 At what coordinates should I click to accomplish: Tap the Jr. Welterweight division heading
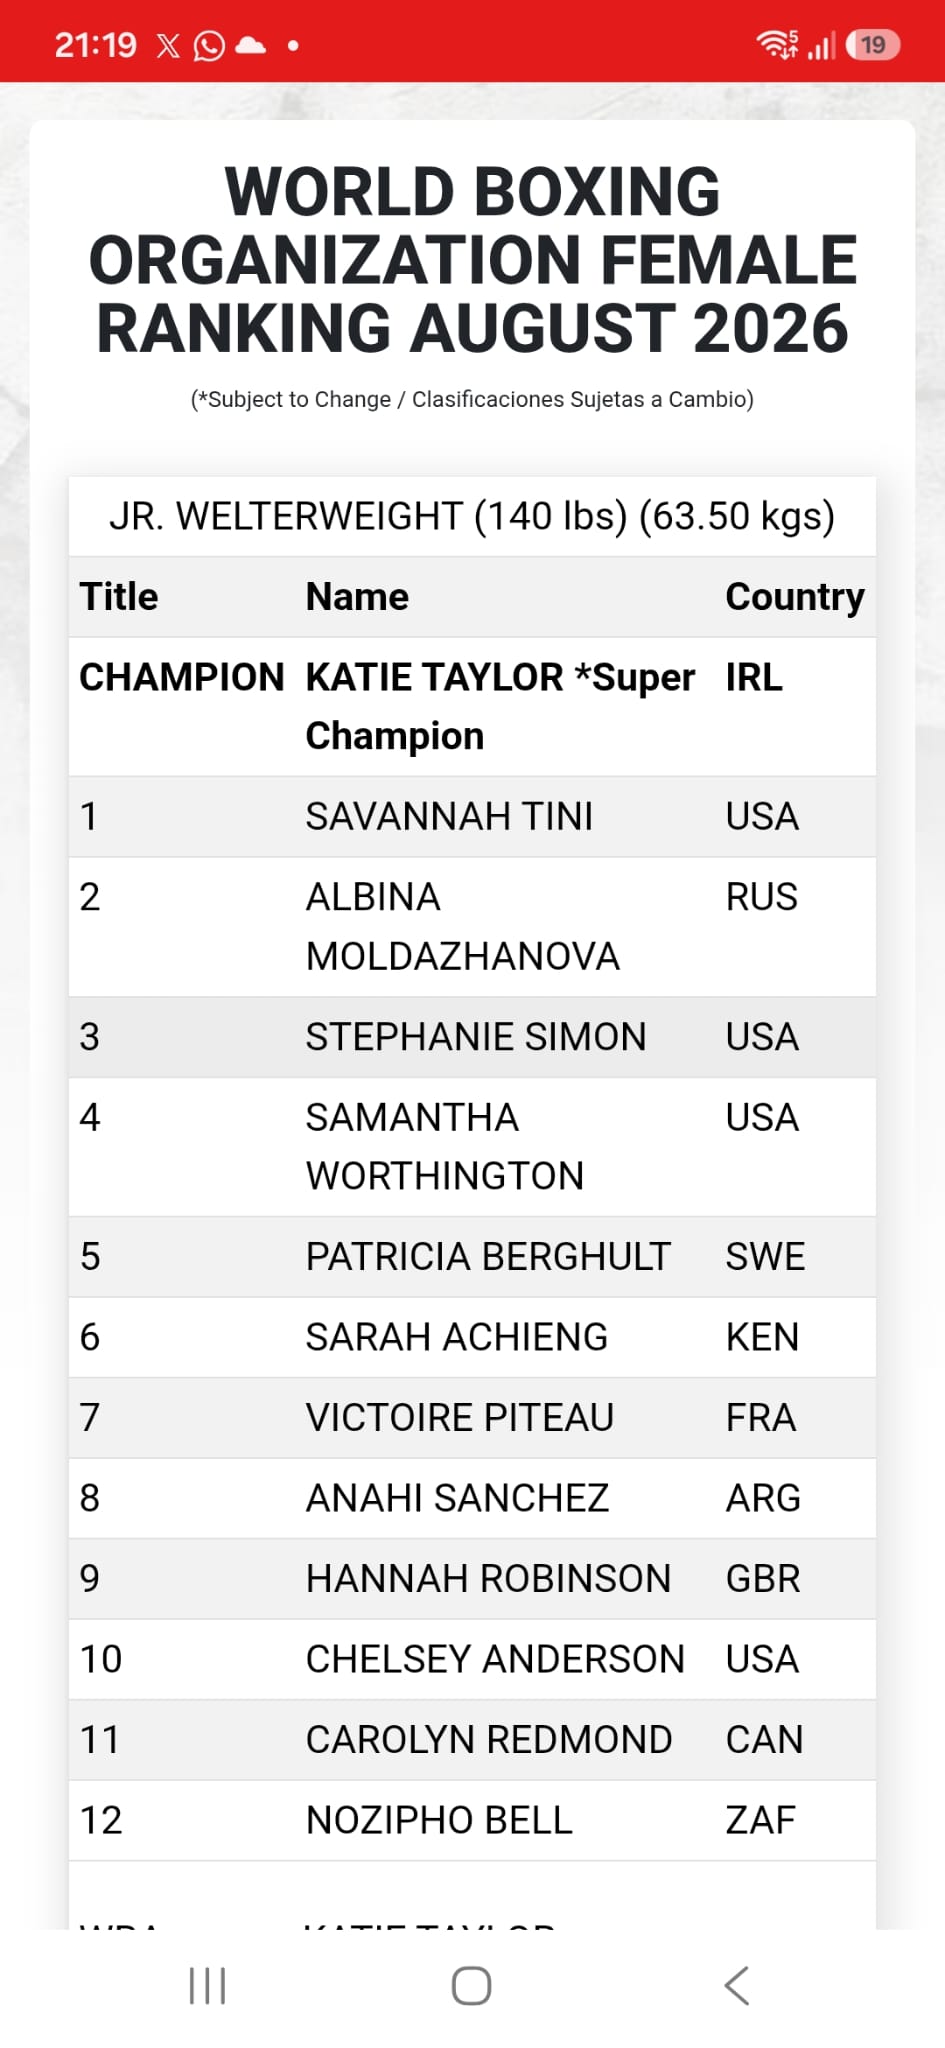(x=472, y=516)
